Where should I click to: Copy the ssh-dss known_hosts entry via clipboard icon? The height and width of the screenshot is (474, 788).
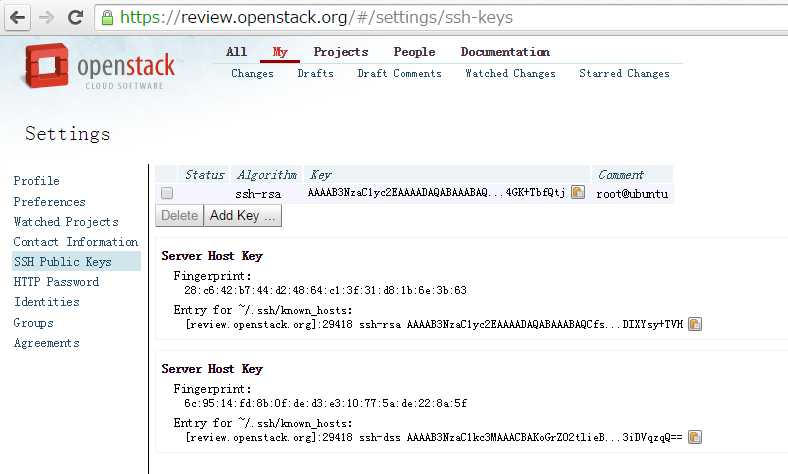pos(695,437)
